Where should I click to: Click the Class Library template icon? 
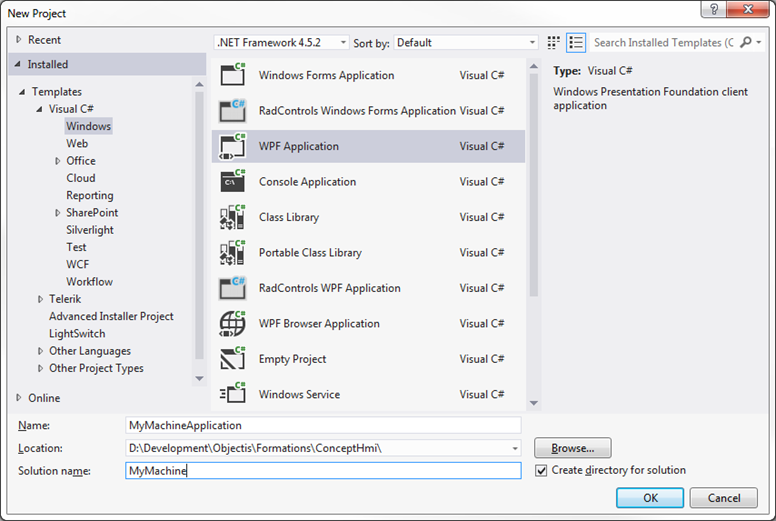tap(233, 217)
